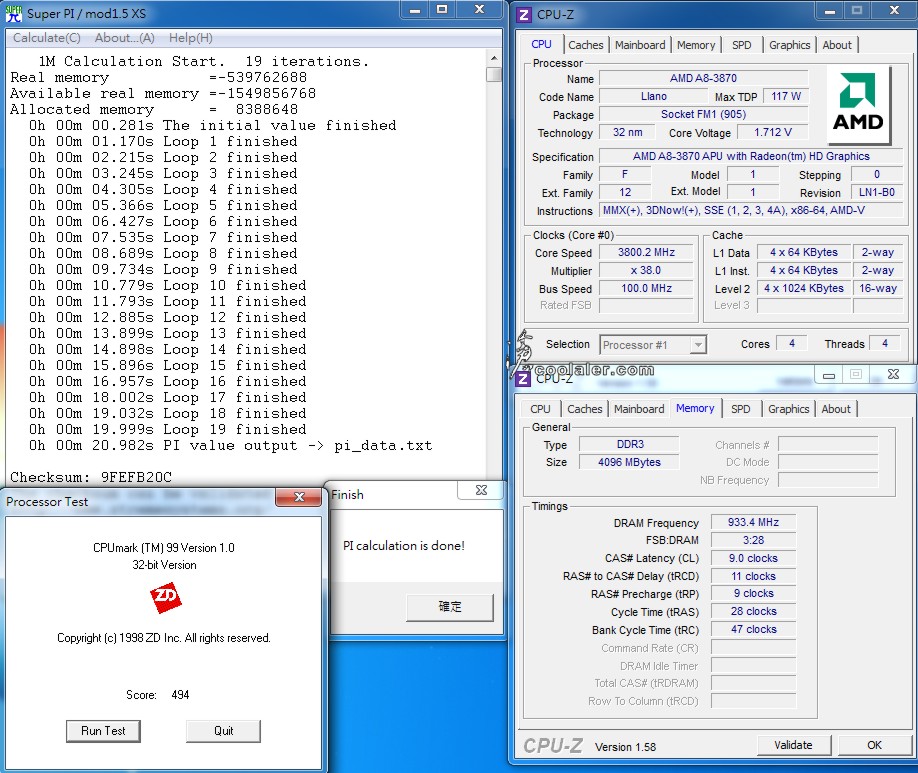Click the Instructions field text
The height and width of the screenshot is (773, 918).
pos(751,210)
